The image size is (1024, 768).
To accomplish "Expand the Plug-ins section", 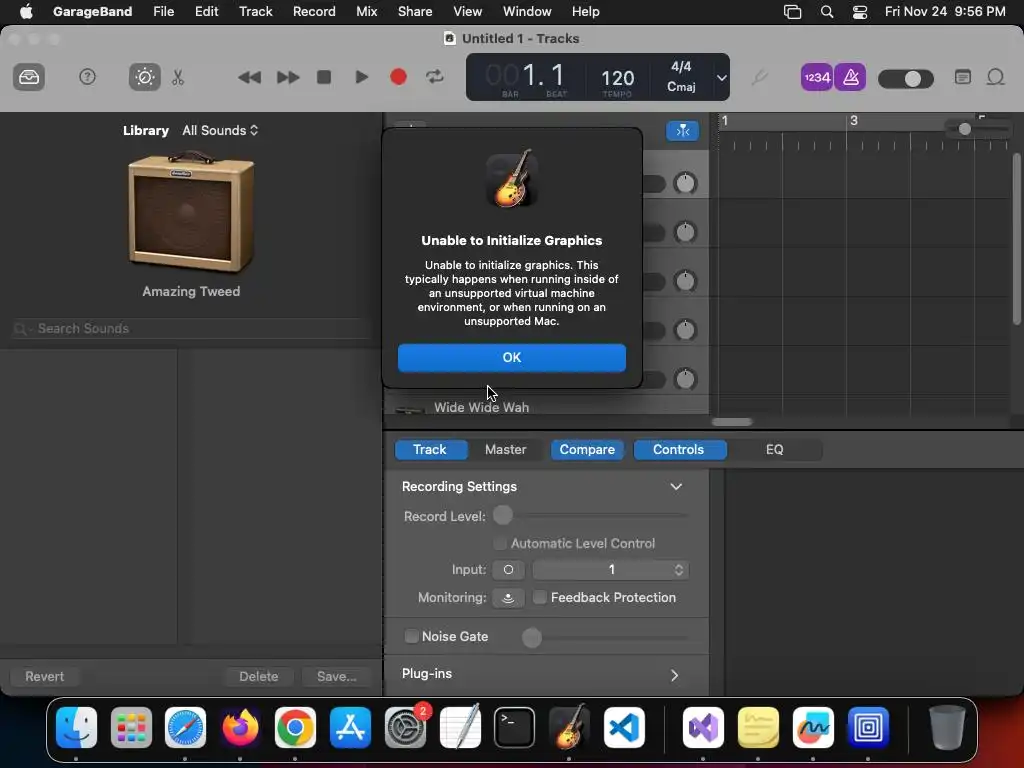I will coord(675,675).
